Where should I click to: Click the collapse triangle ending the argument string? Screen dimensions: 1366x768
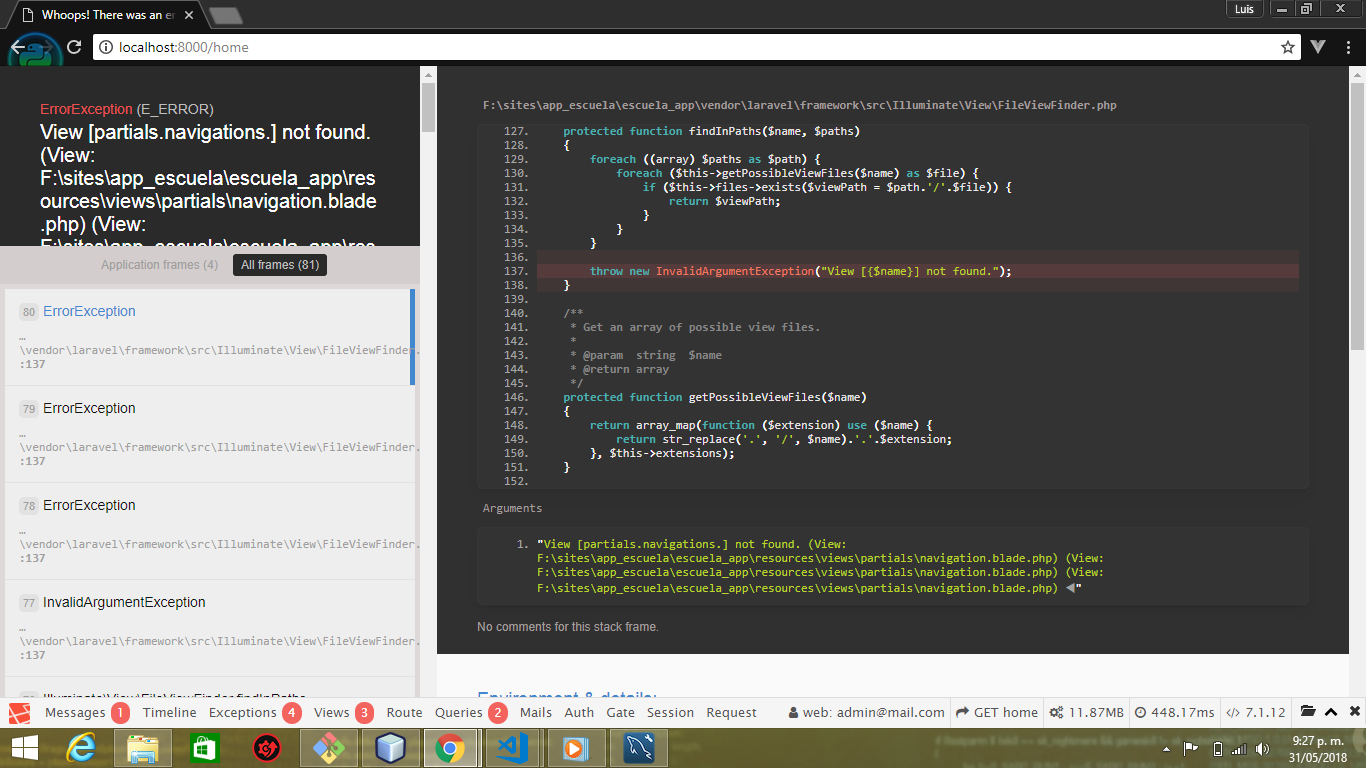pos(1070,588)
